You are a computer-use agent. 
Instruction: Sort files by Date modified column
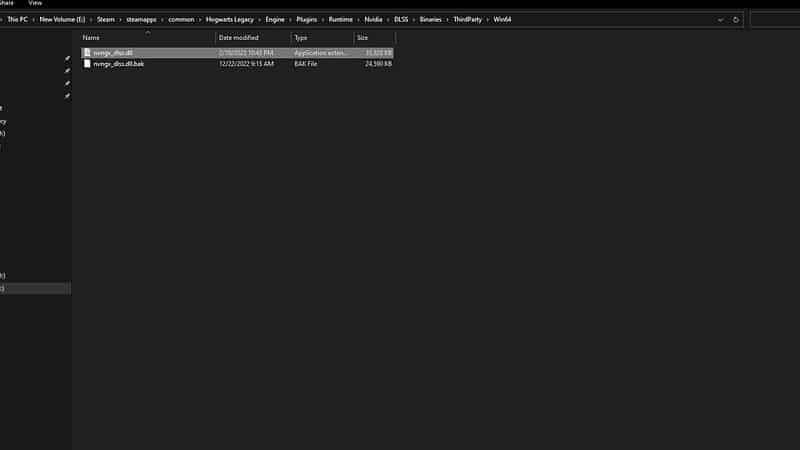pos(239,37)
